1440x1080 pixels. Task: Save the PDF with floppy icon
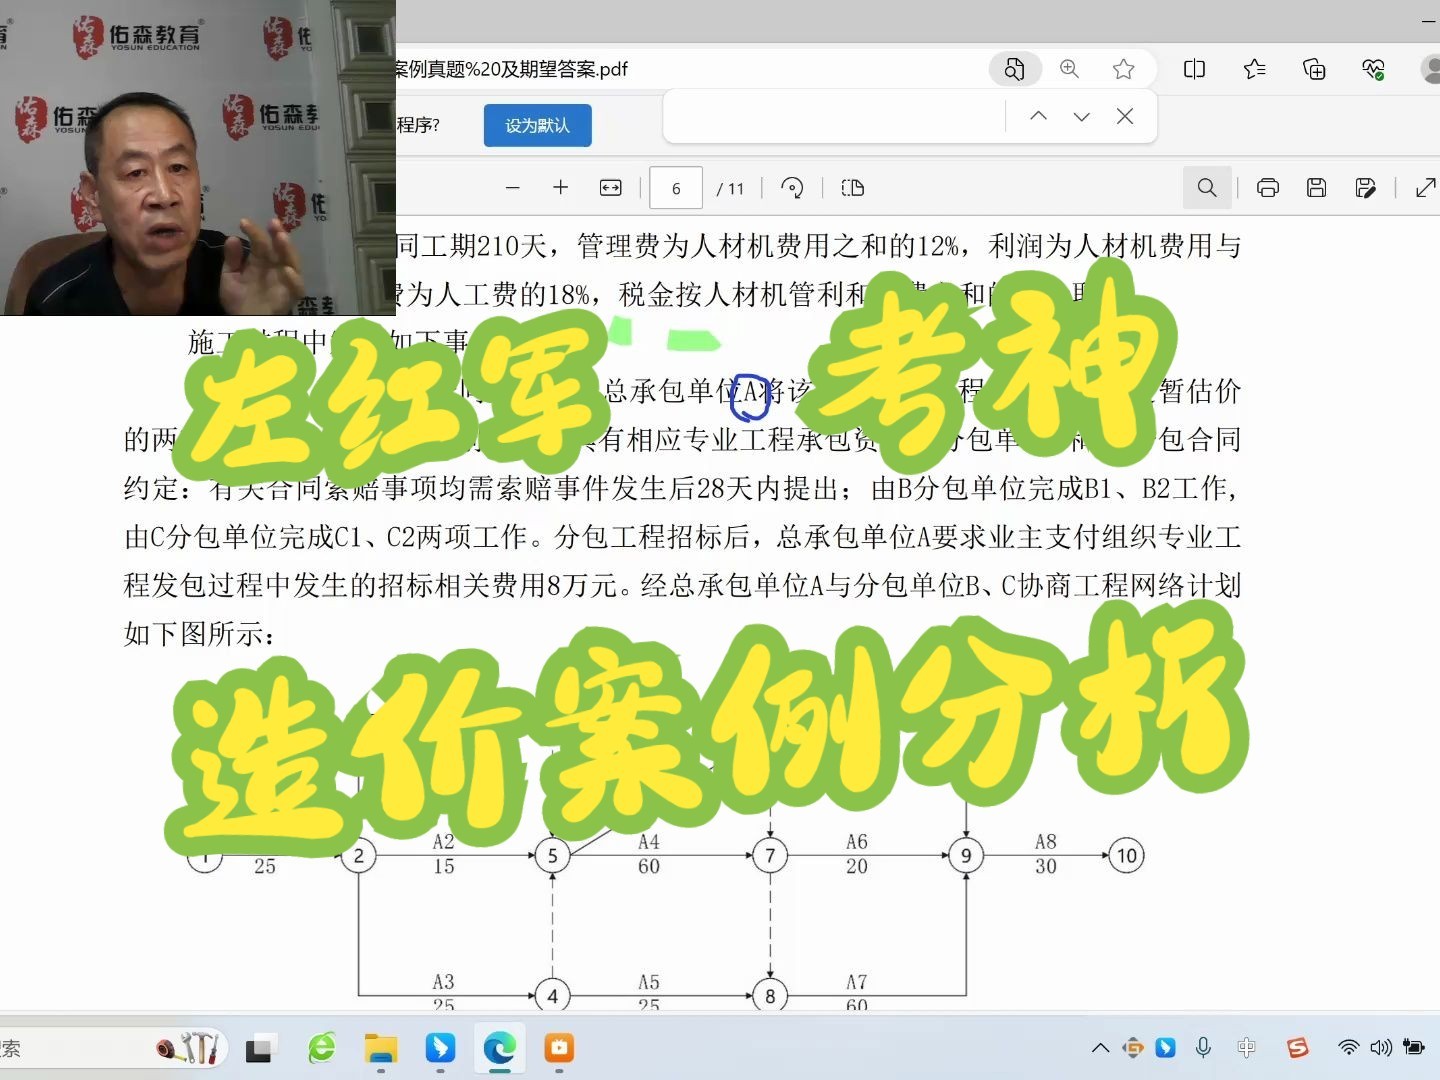pyautogui.click(x=1317, y=188)
